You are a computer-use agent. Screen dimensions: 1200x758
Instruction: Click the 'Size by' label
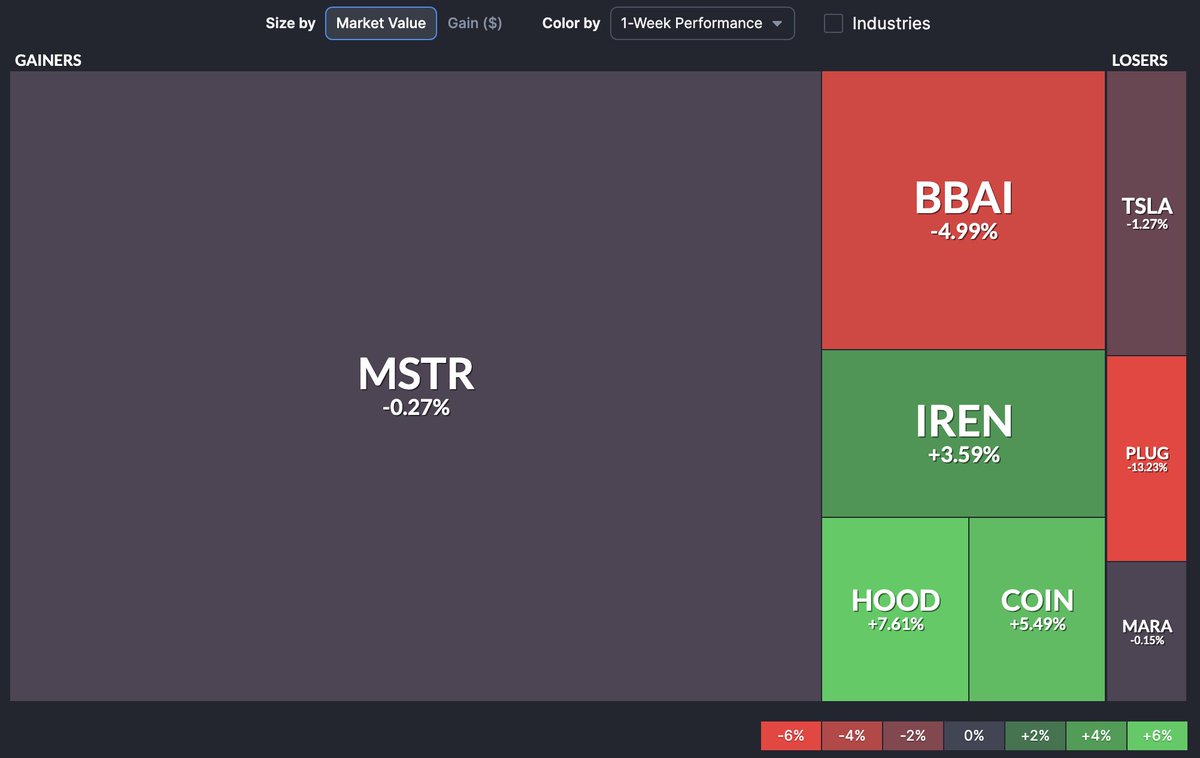tap(291, 23)
